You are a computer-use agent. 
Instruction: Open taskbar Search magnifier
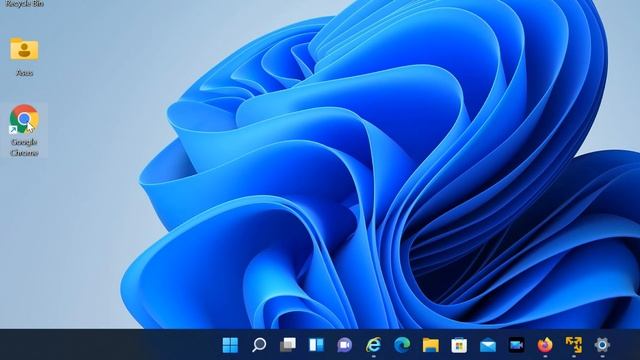click(x=259, y=345)
